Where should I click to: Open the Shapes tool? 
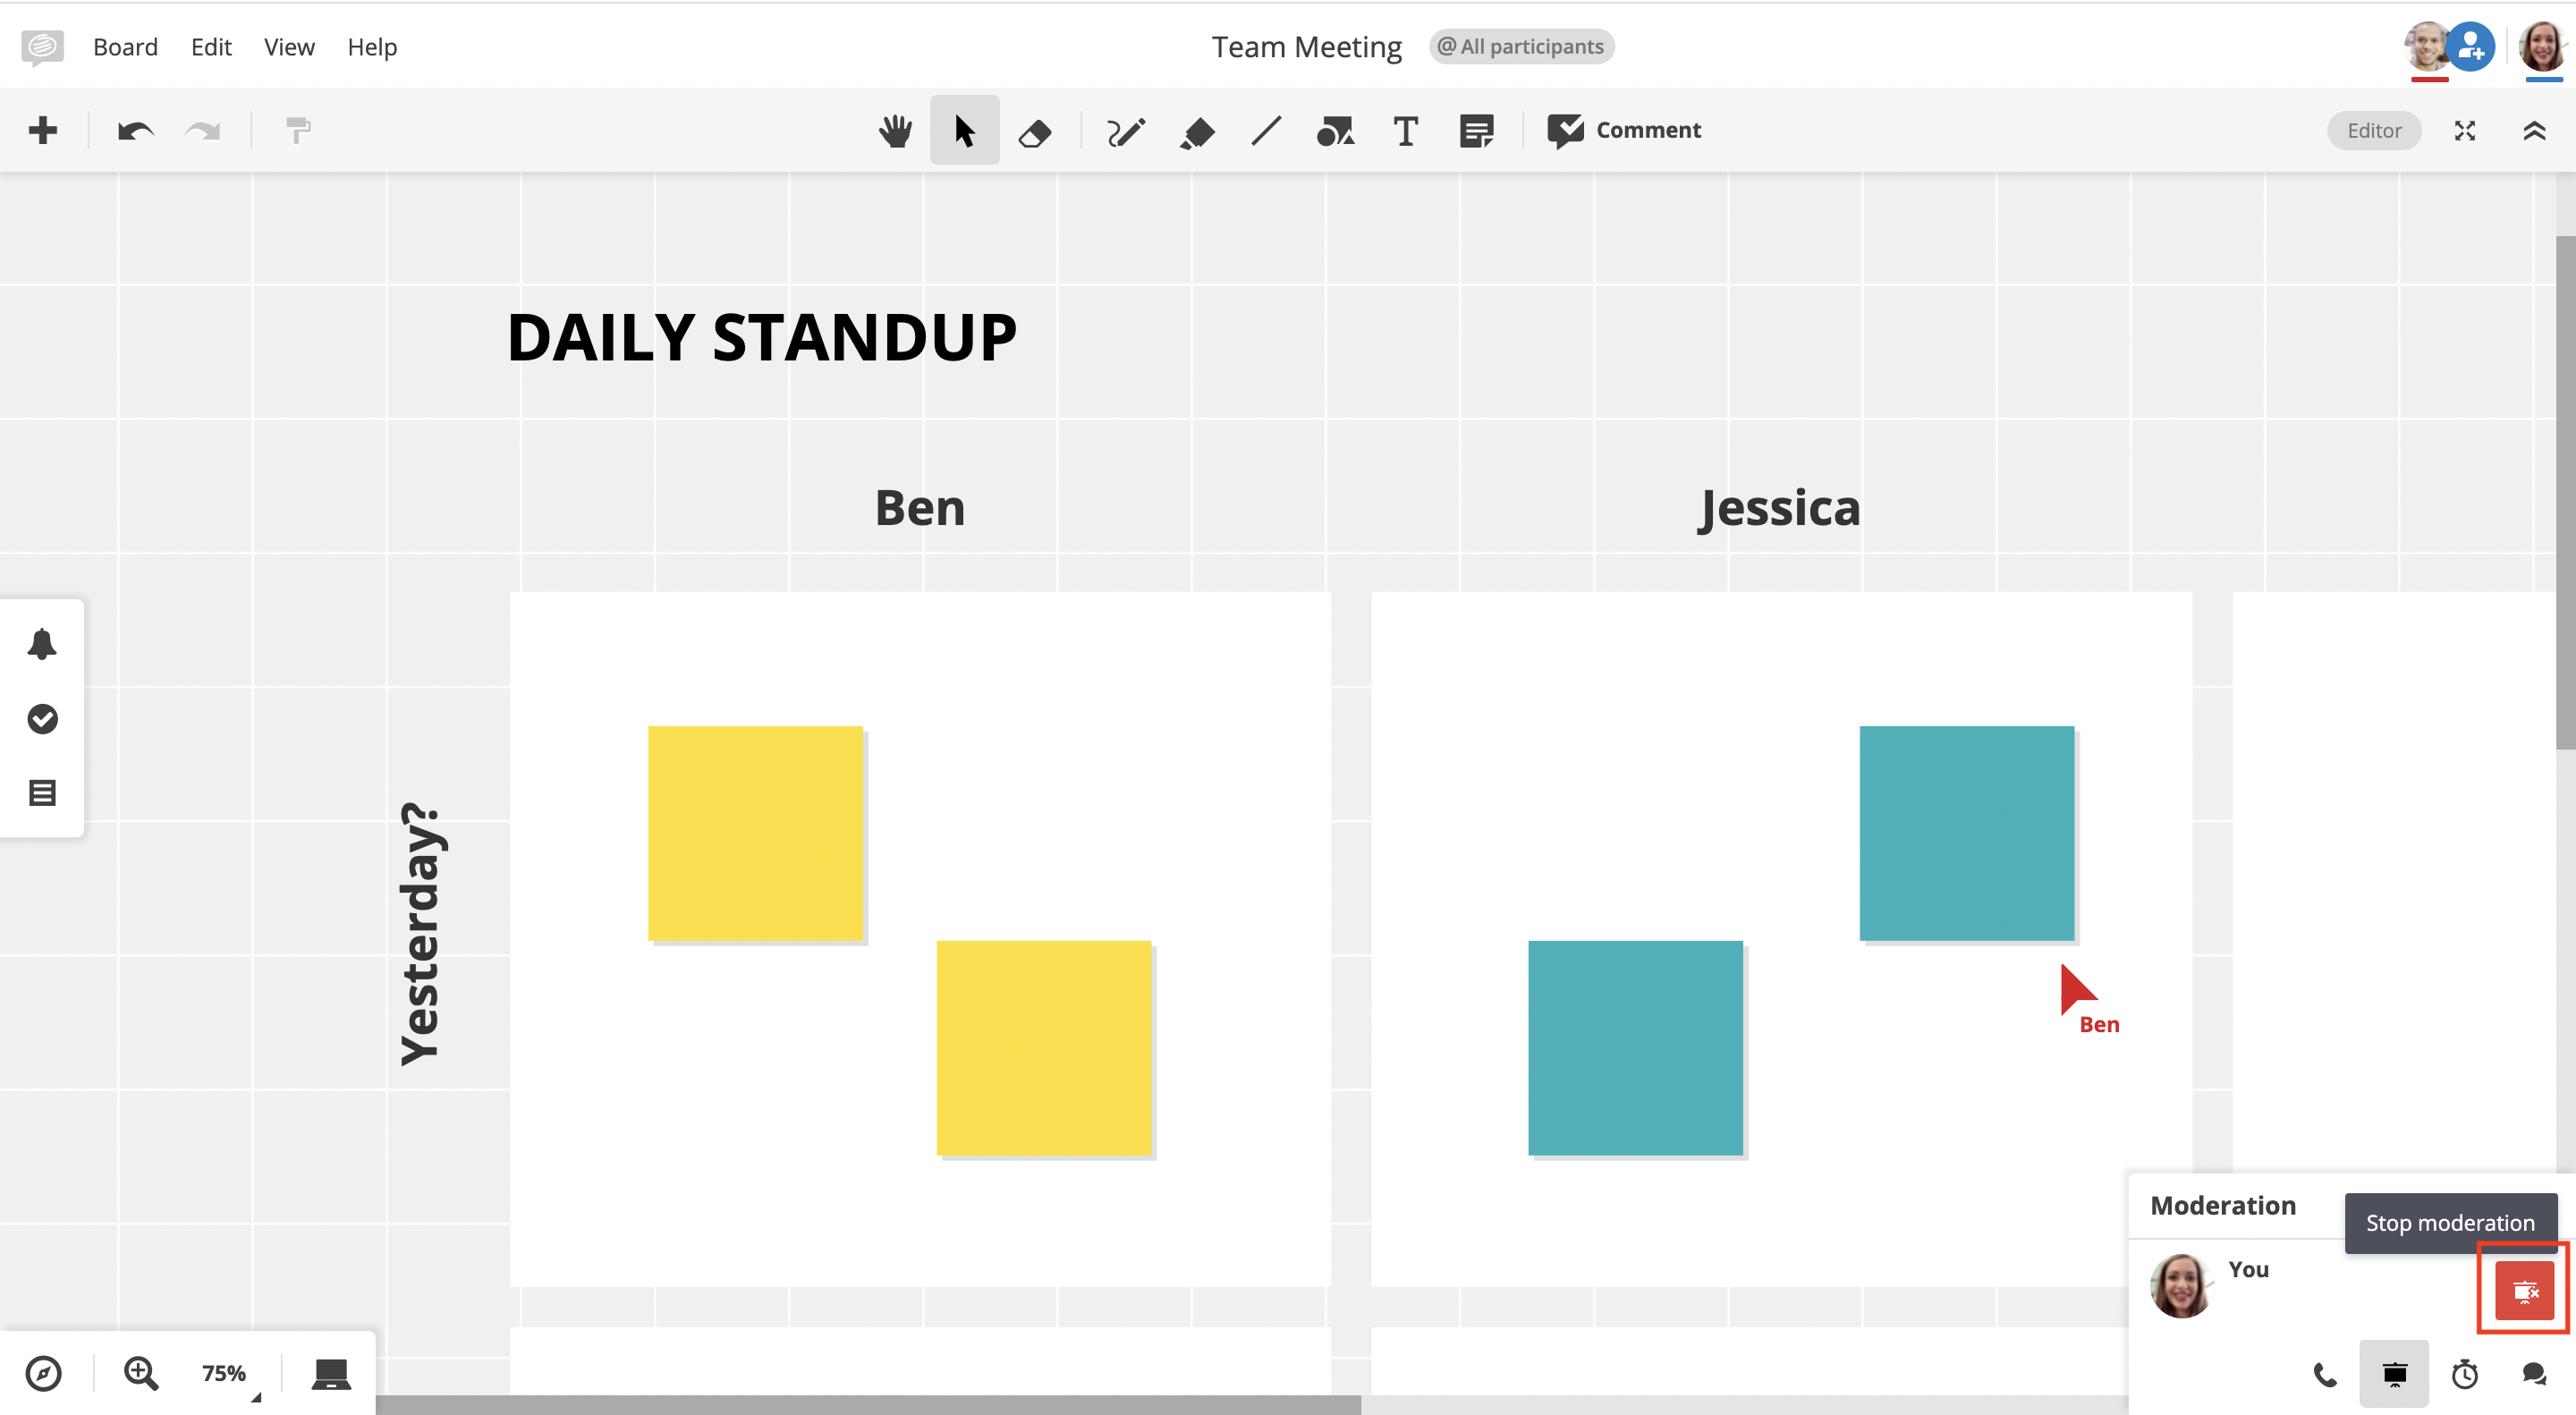[1335, 131]
